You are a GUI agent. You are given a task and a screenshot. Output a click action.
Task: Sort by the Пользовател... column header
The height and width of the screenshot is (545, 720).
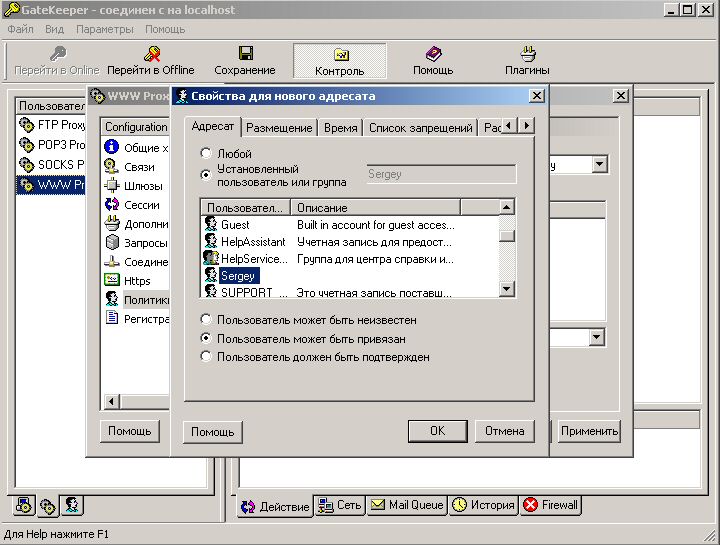pos(245,208)
